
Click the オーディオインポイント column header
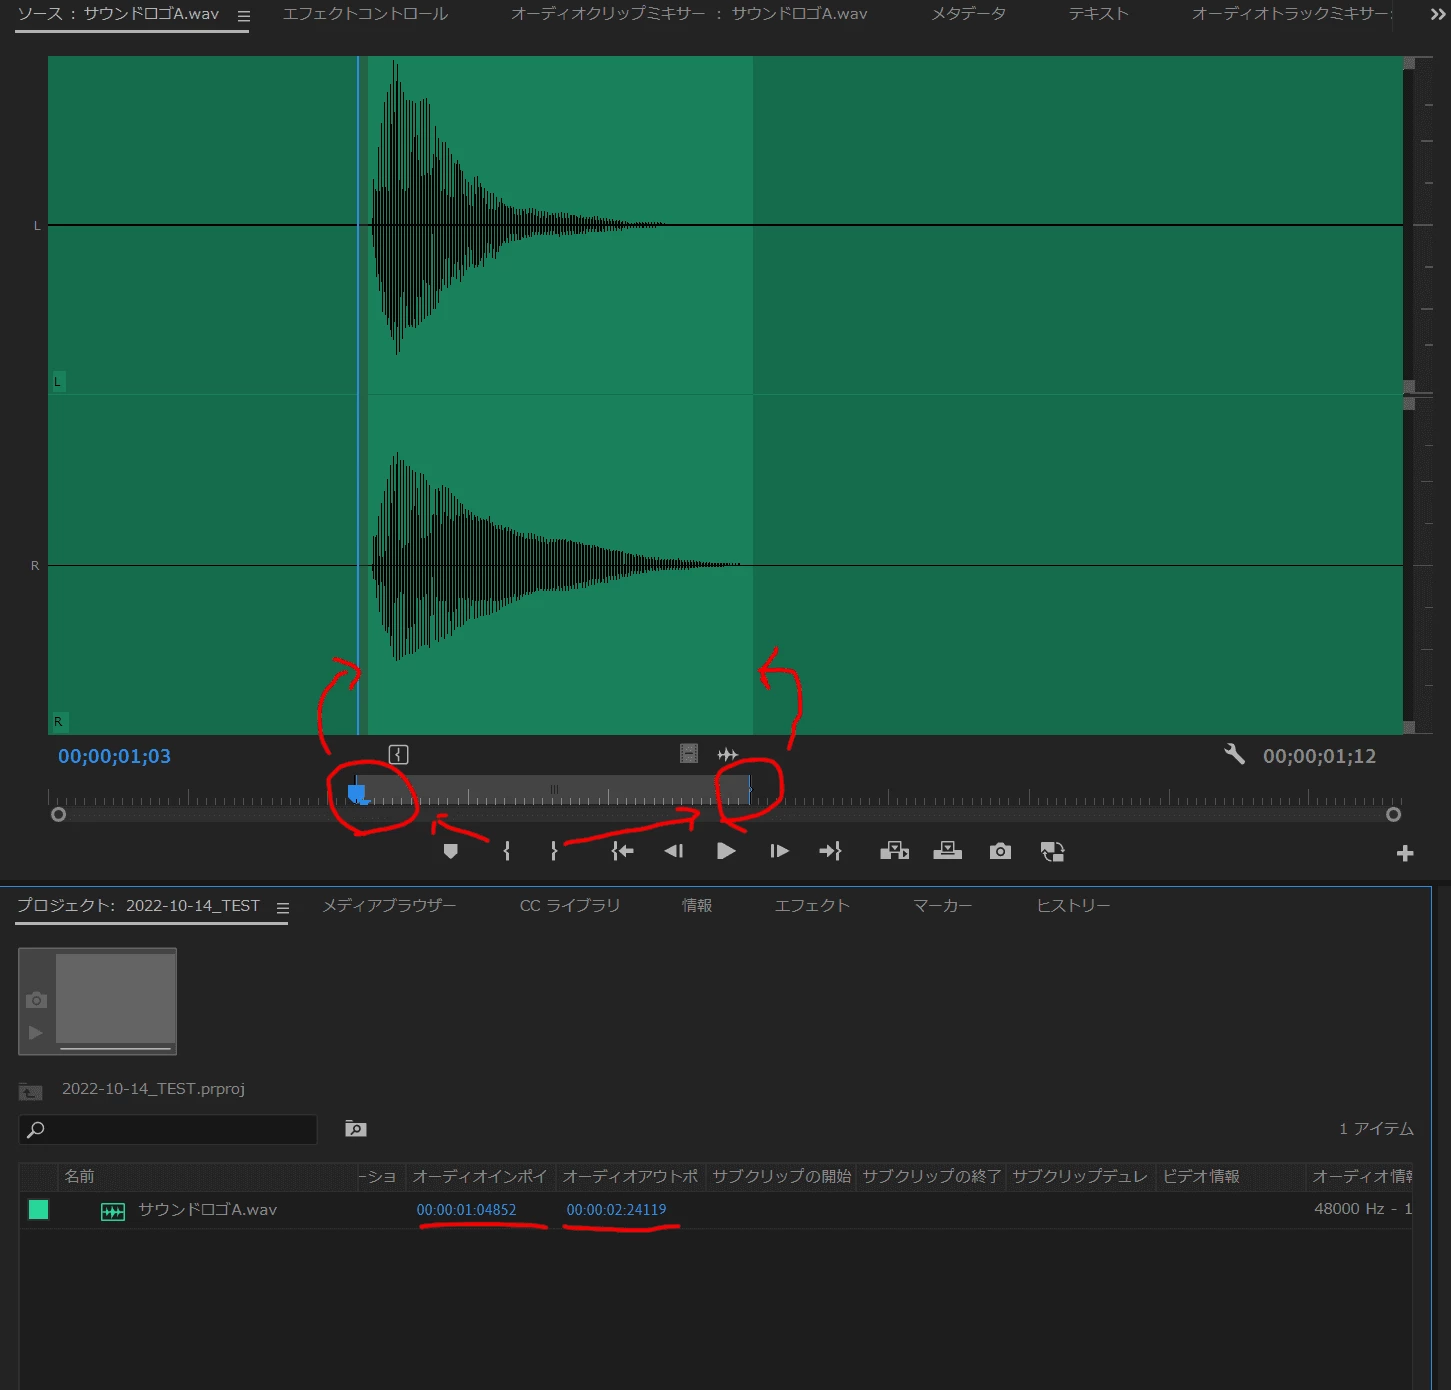[480, 1176]
